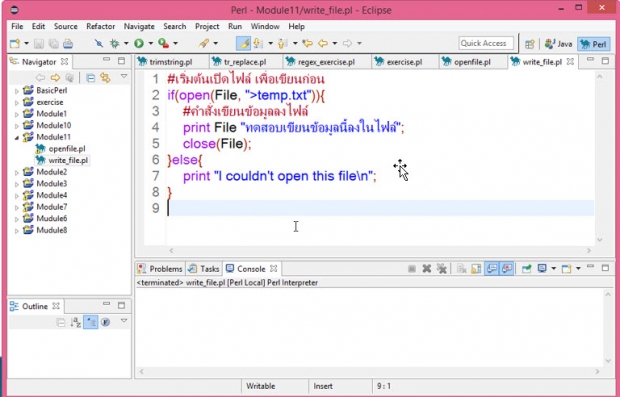Image resolution: width=620 pixels, height=397 pixels.
Task: Click the Insert mode status entry
Action: point(323,386)
